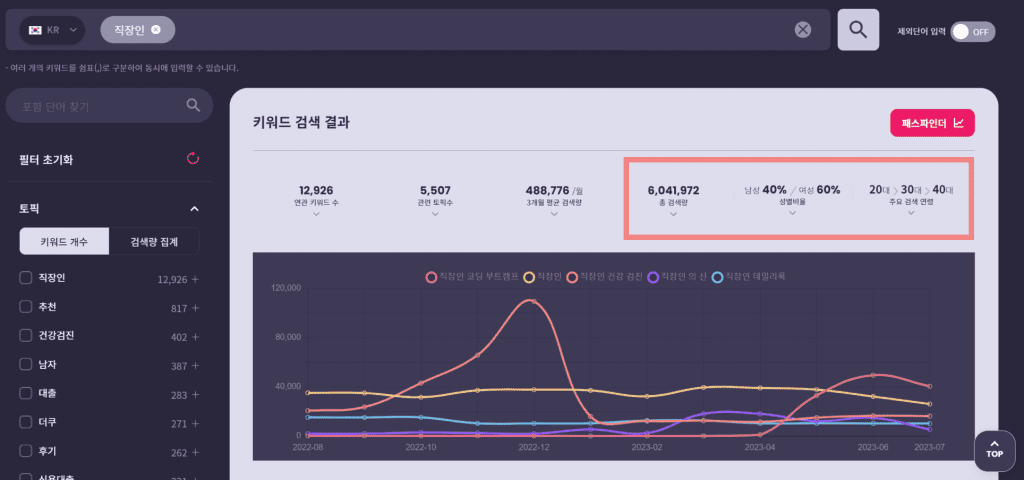Click the plus icon next to 387

[x=195, y=366]
